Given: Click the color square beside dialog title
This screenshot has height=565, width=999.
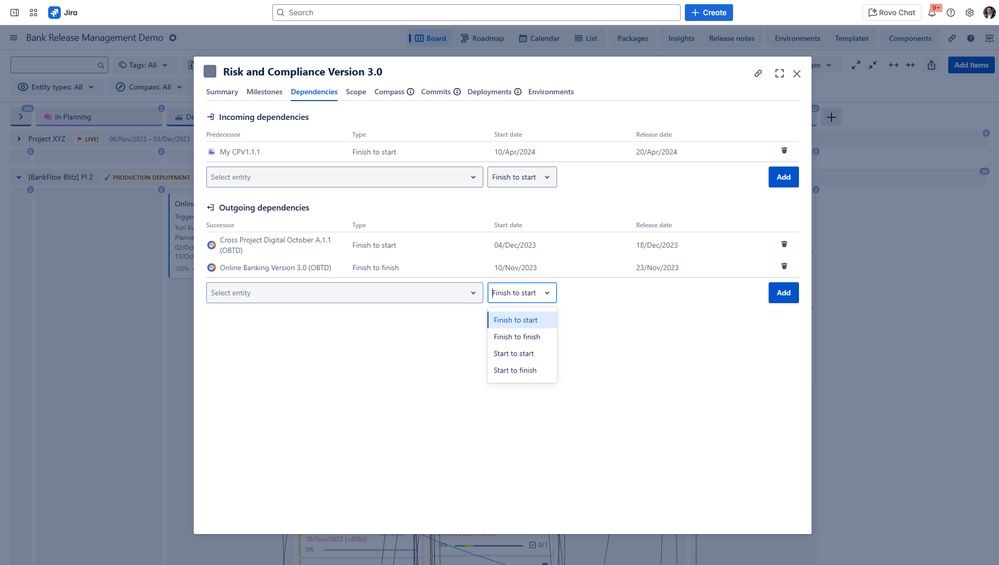Looking at the screenshot, I should coord(210,71).
